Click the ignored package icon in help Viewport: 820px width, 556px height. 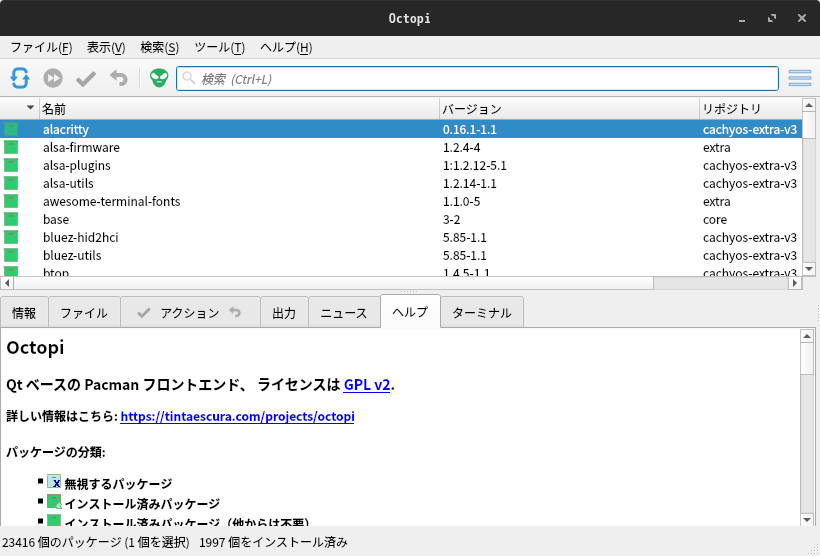(x=54, y=482)
